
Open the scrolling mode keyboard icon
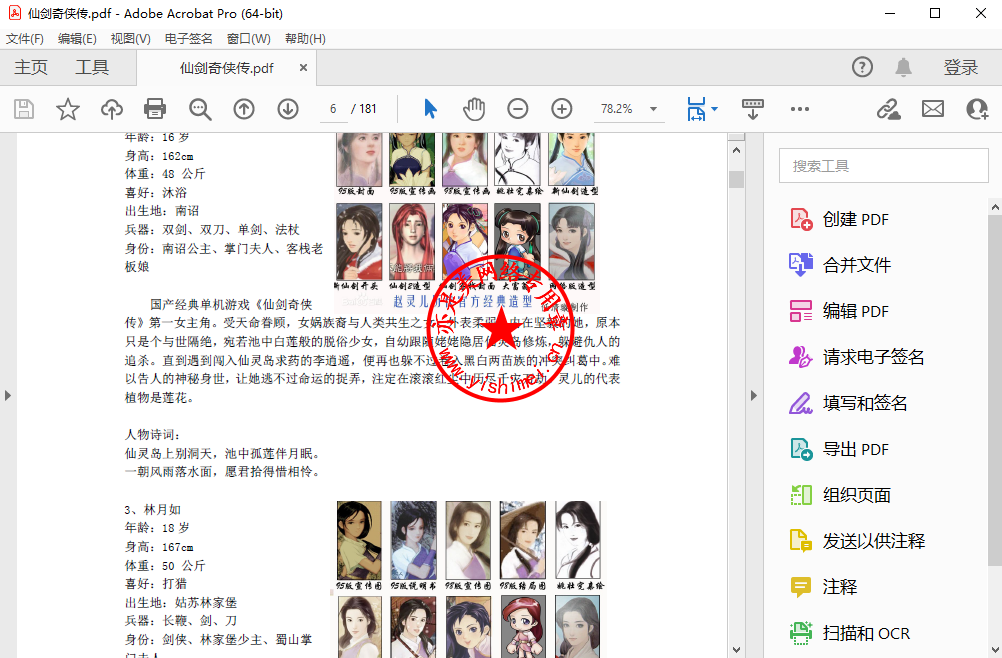[x=752, y=109]
